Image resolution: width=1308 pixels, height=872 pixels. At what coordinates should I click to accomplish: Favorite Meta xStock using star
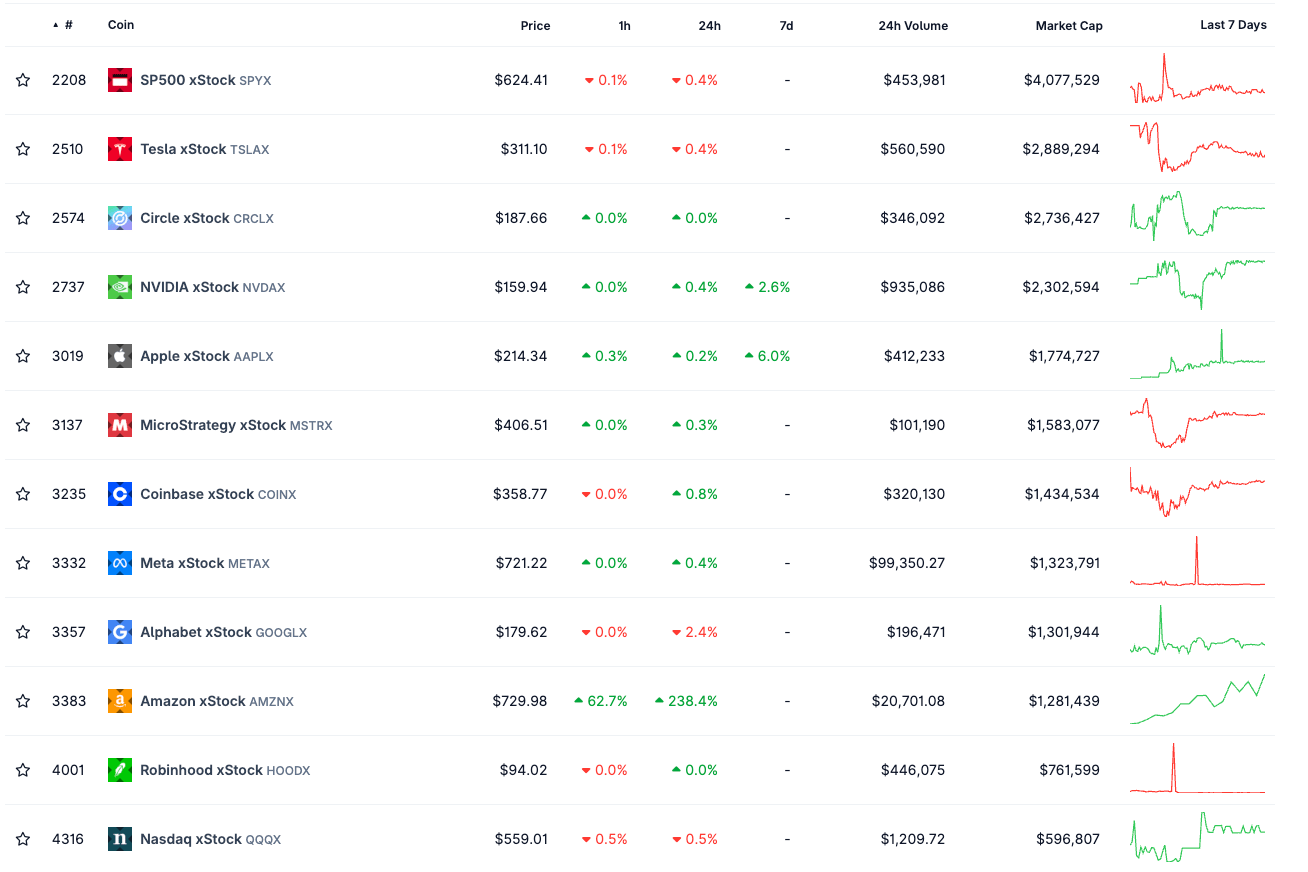tap(23, 563)
